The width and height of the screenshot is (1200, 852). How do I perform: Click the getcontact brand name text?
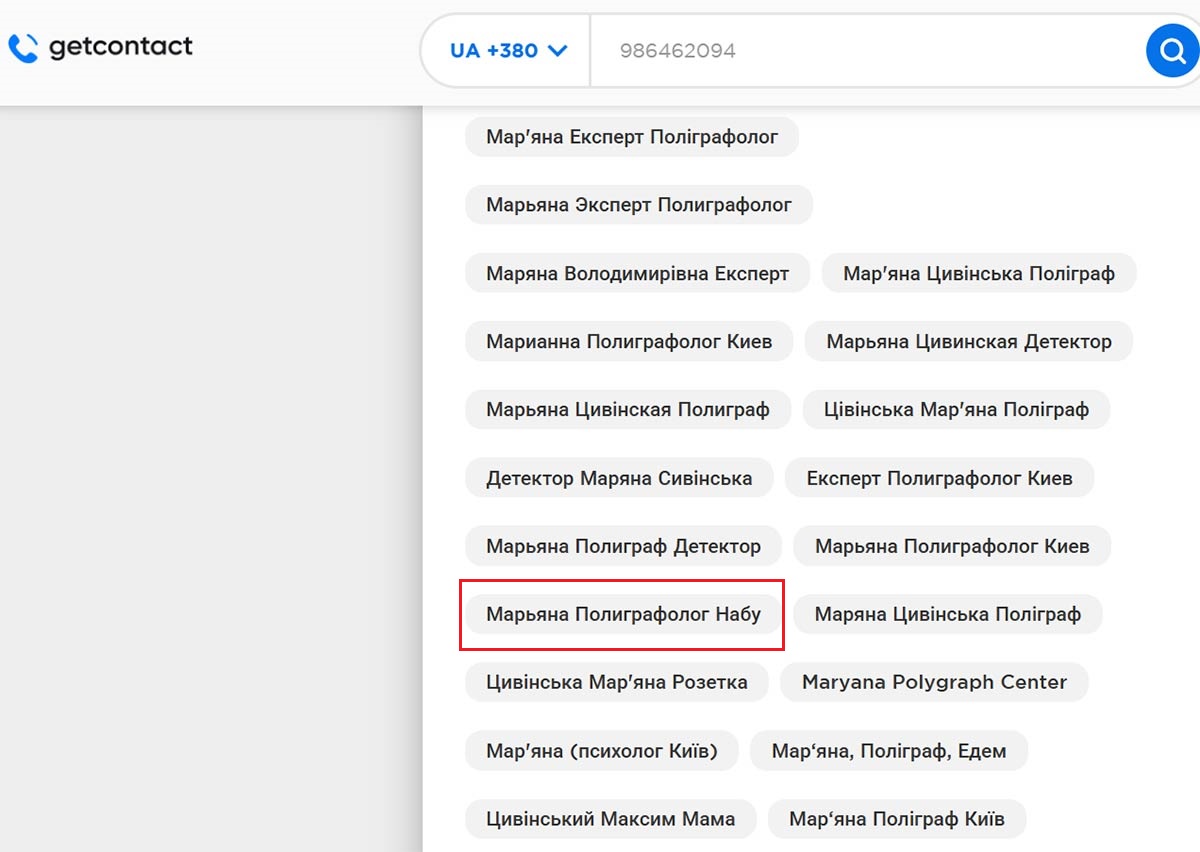click(120, 47)
